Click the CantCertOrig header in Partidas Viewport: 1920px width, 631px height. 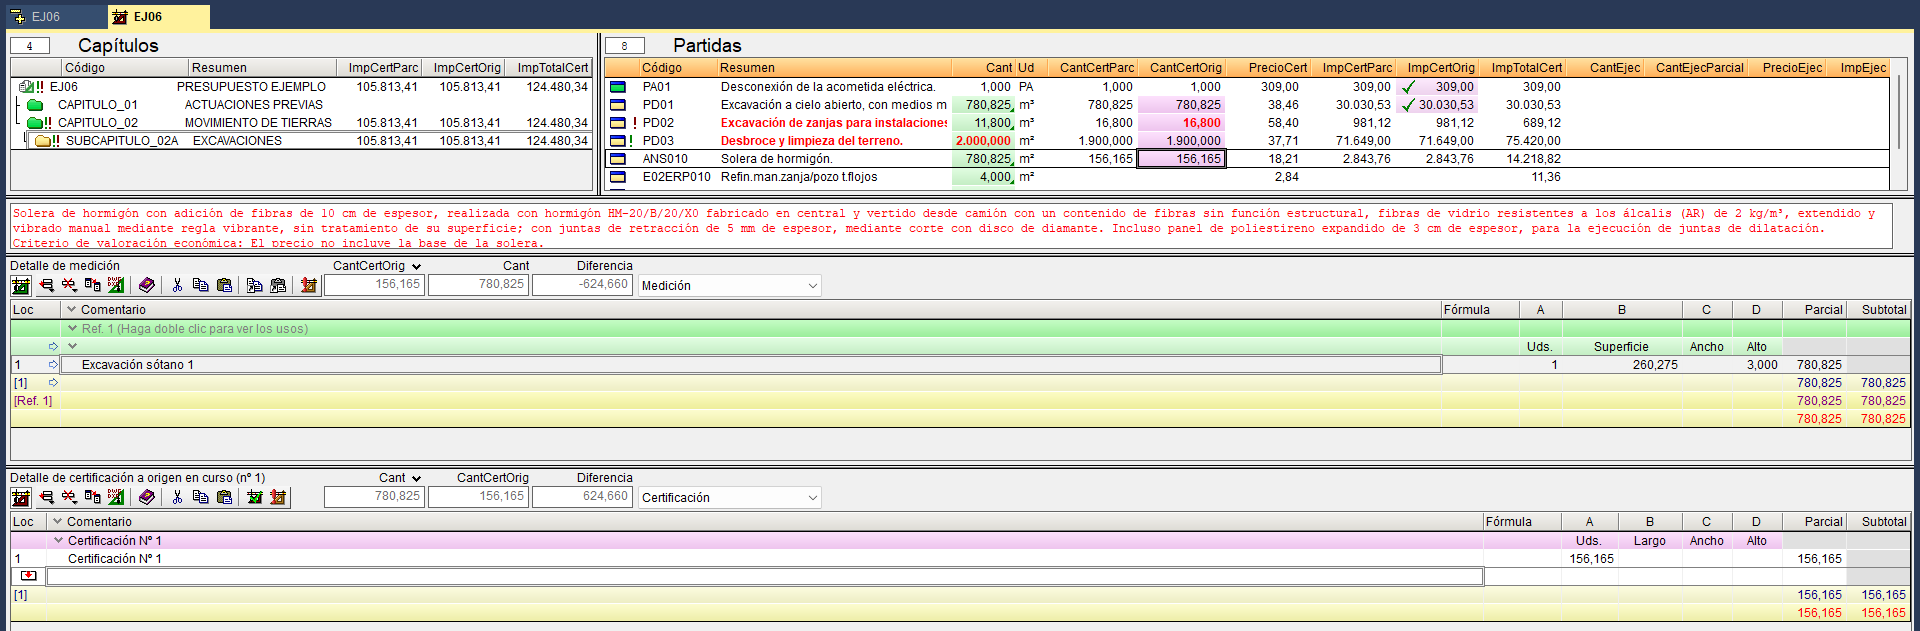[x=1181, y=68]
